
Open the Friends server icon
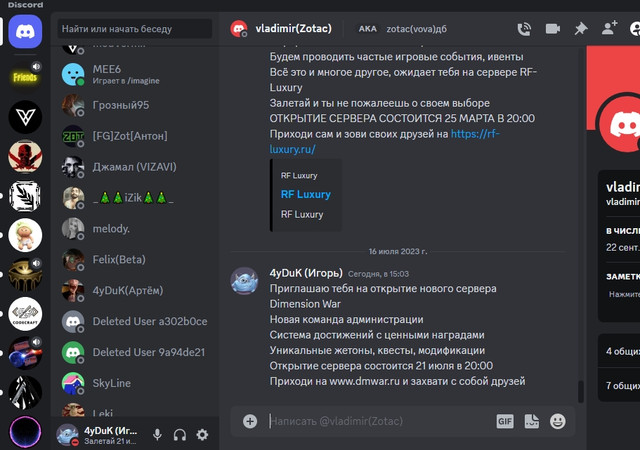[x=25, y=77]
